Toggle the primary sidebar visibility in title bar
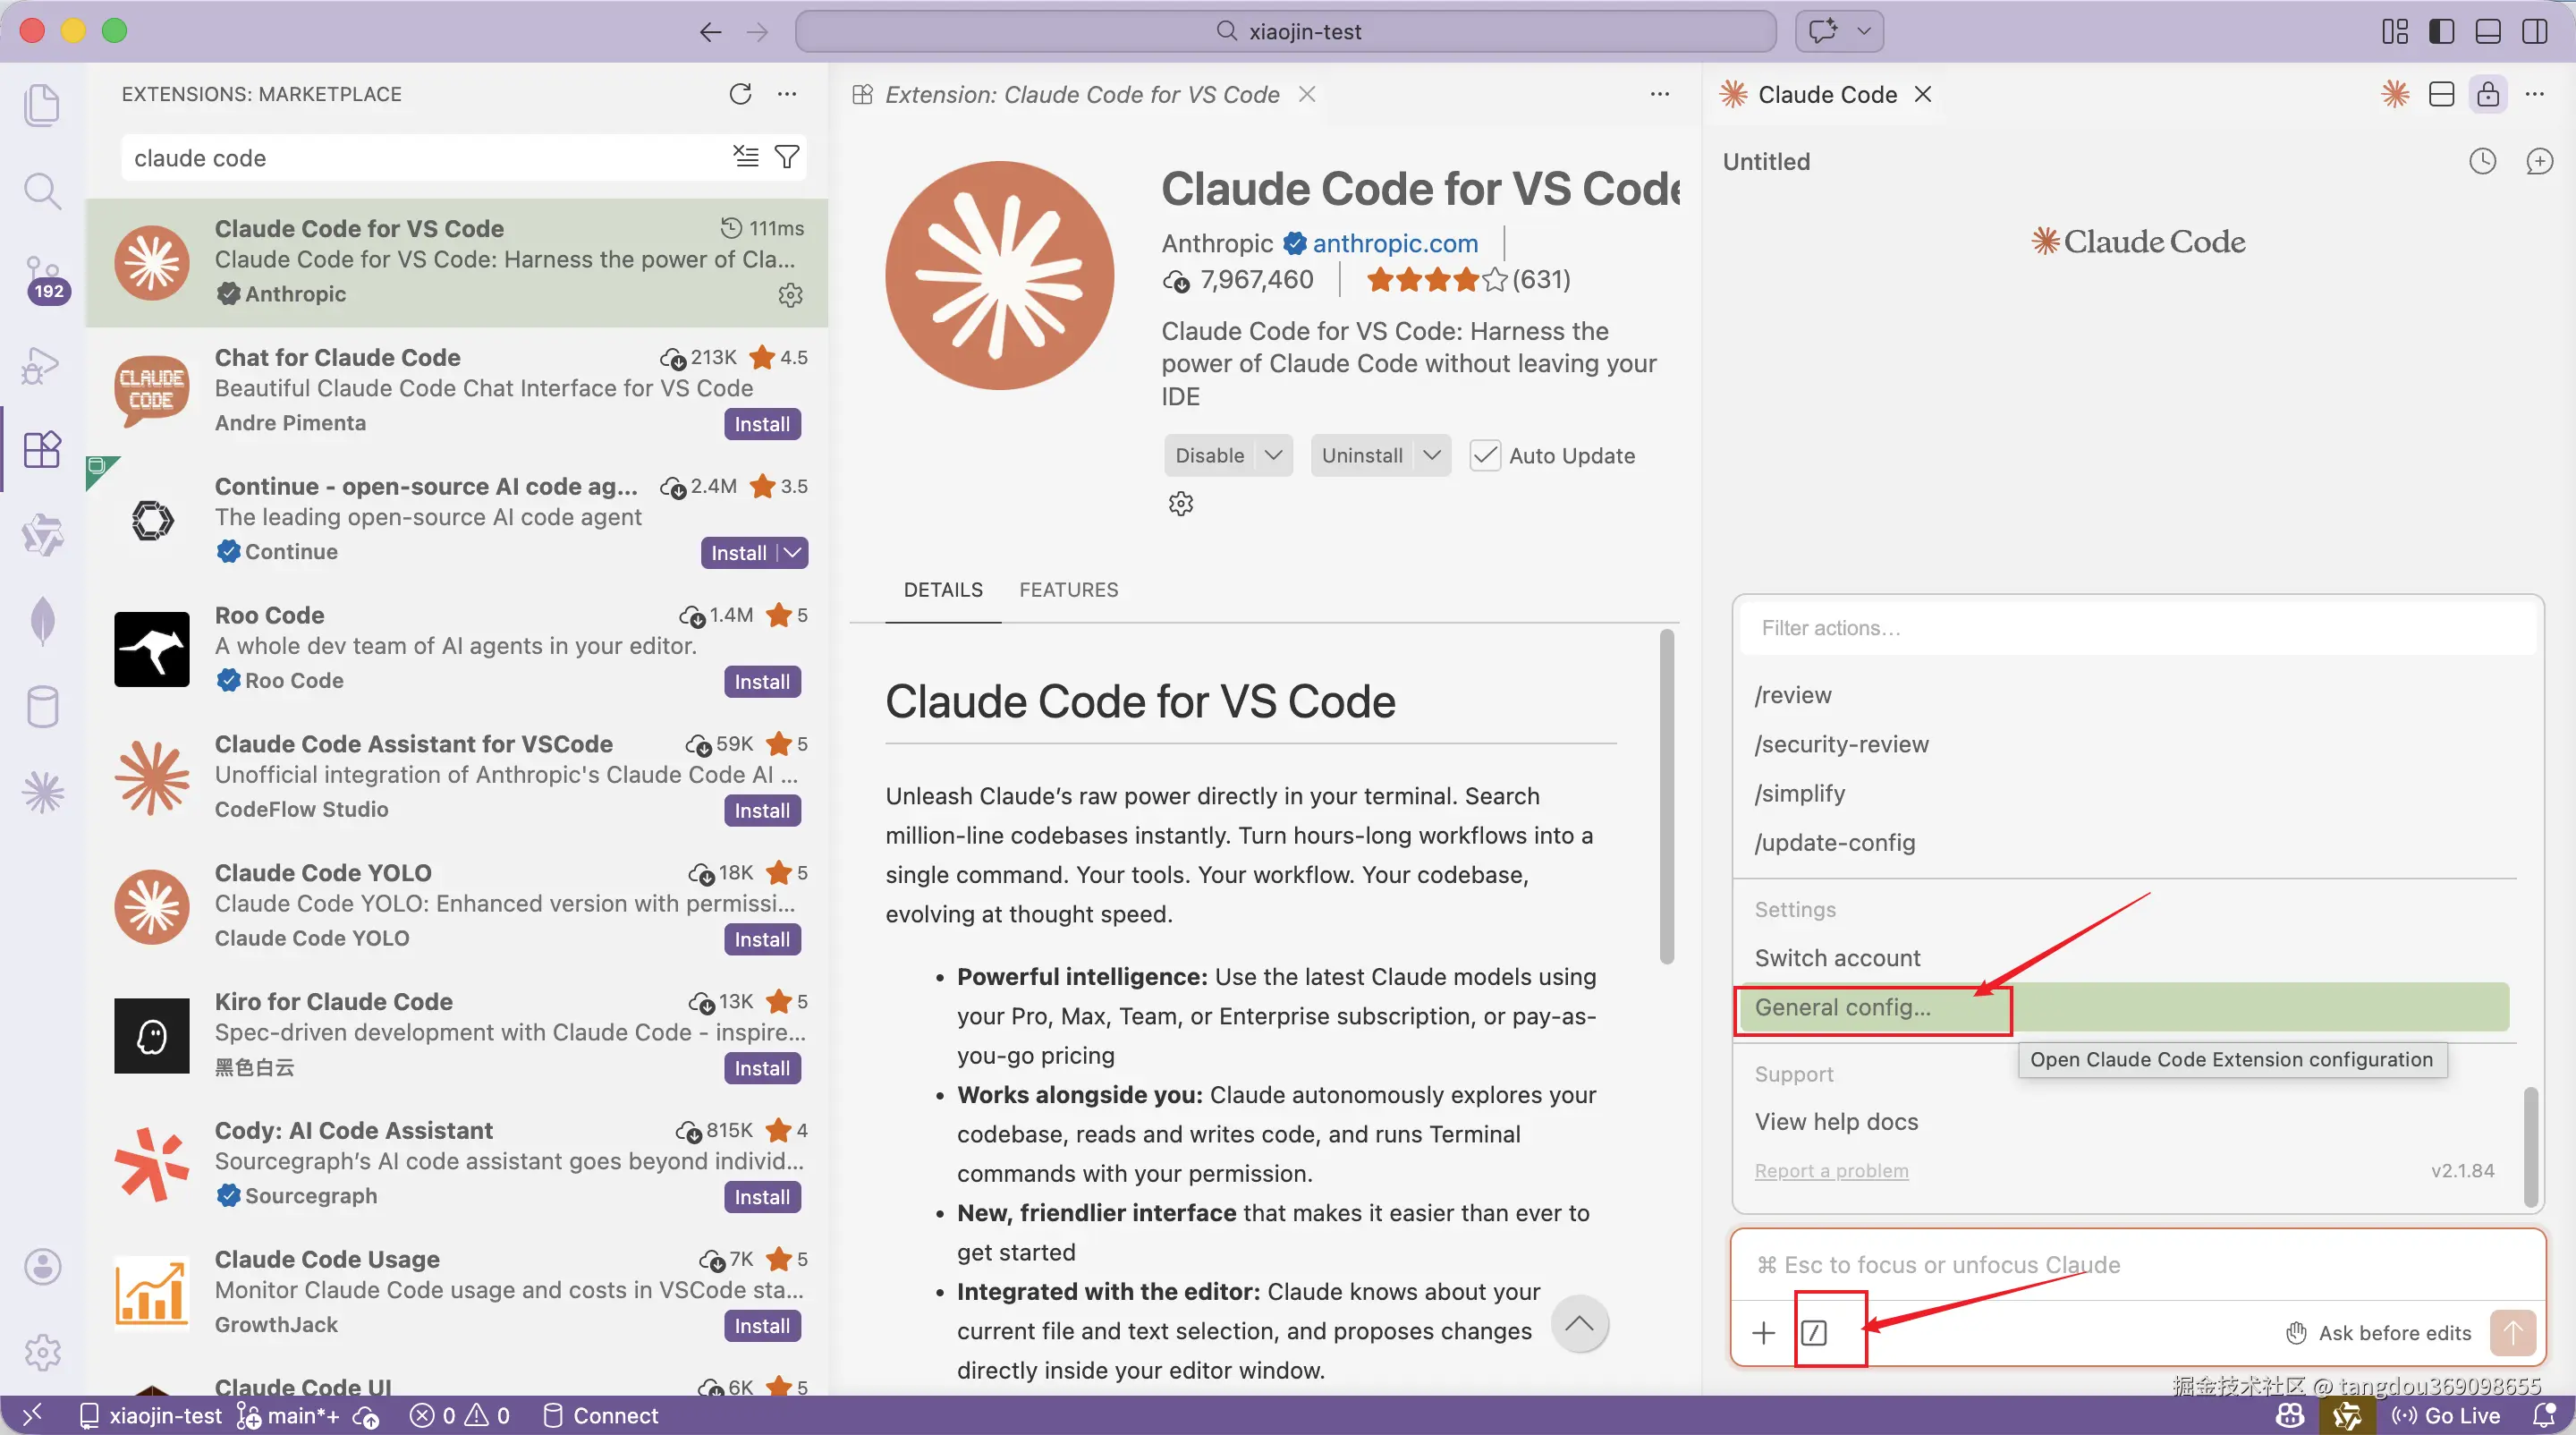 click(2441, 31)
